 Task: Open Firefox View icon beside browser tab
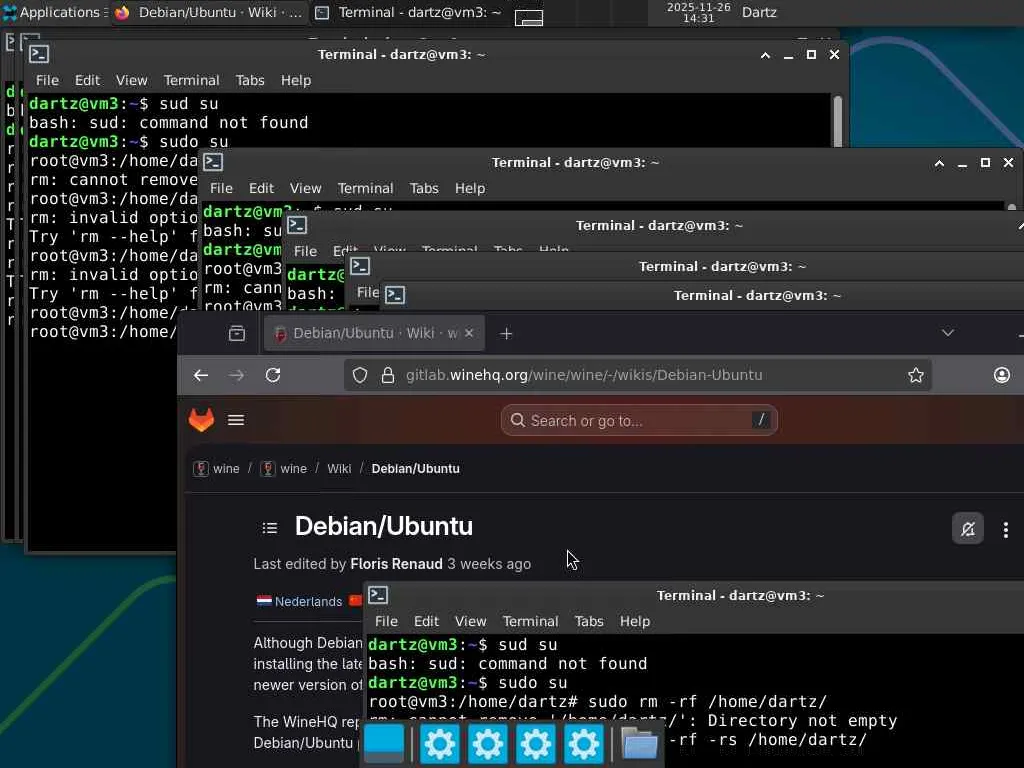click(237, 334)
